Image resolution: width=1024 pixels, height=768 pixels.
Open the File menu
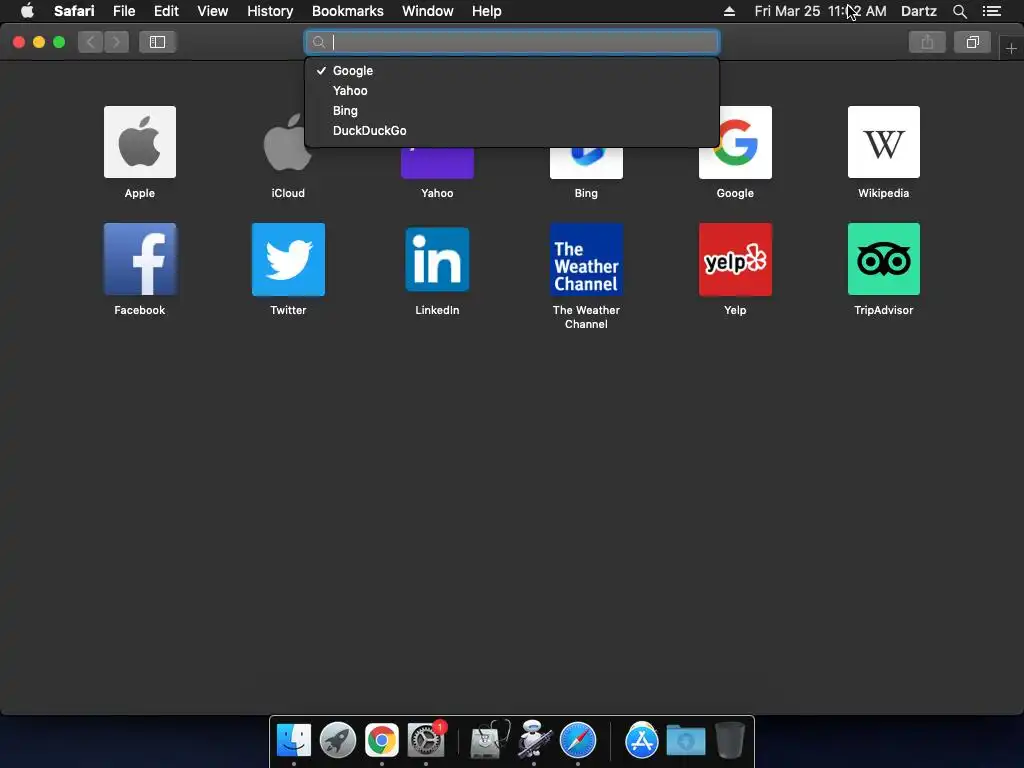(124, 11)
